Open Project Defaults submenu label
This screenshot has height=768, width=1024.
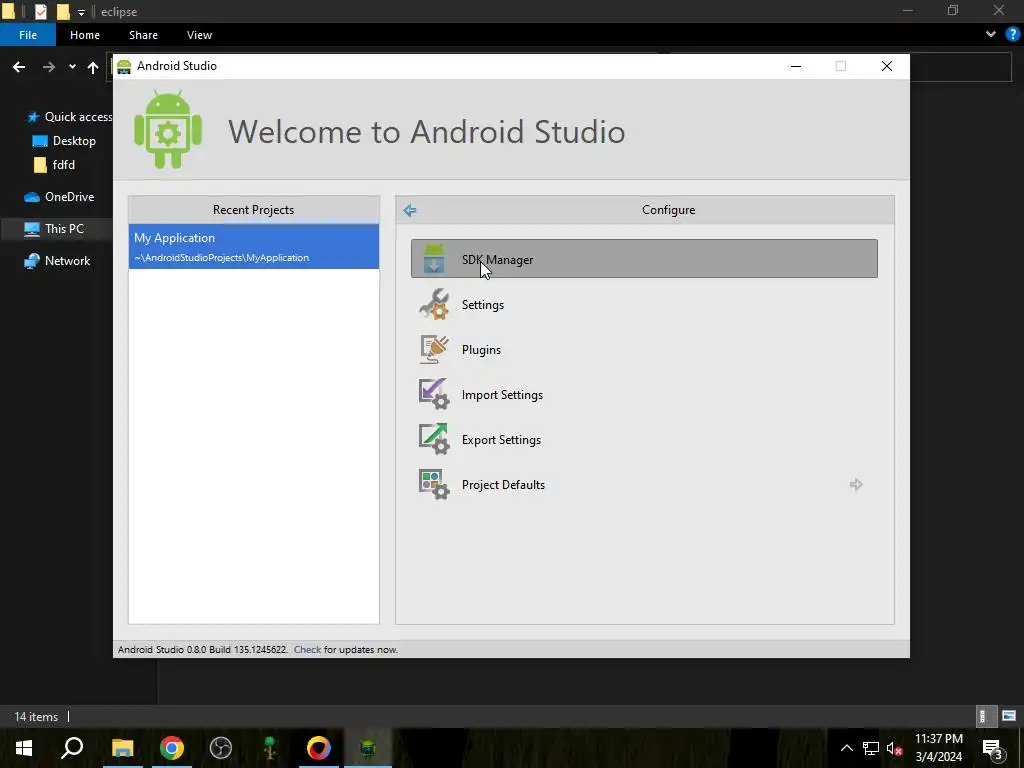(x=503, y=485)
